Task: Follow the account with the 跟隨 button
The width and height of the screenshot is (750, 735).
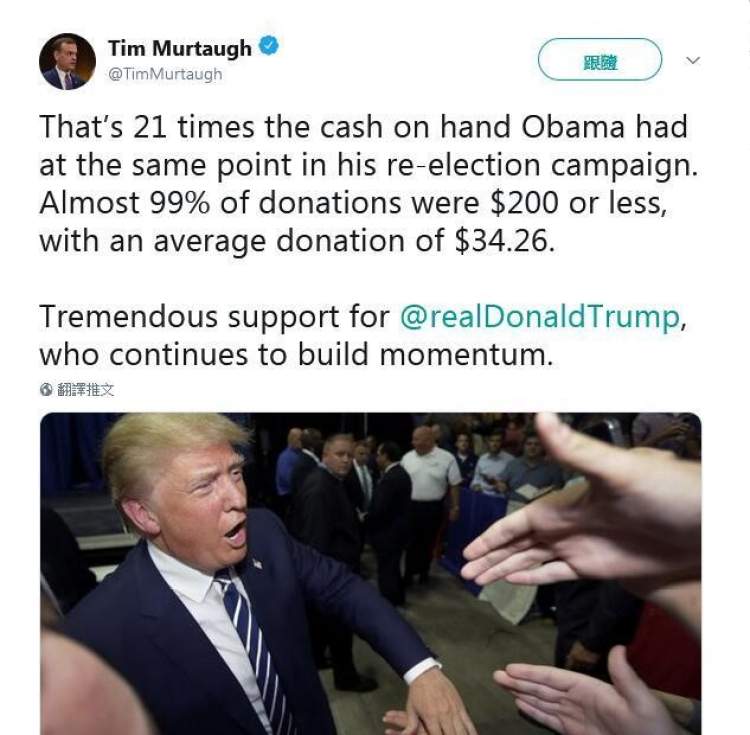Action: (x=600, y=59)
